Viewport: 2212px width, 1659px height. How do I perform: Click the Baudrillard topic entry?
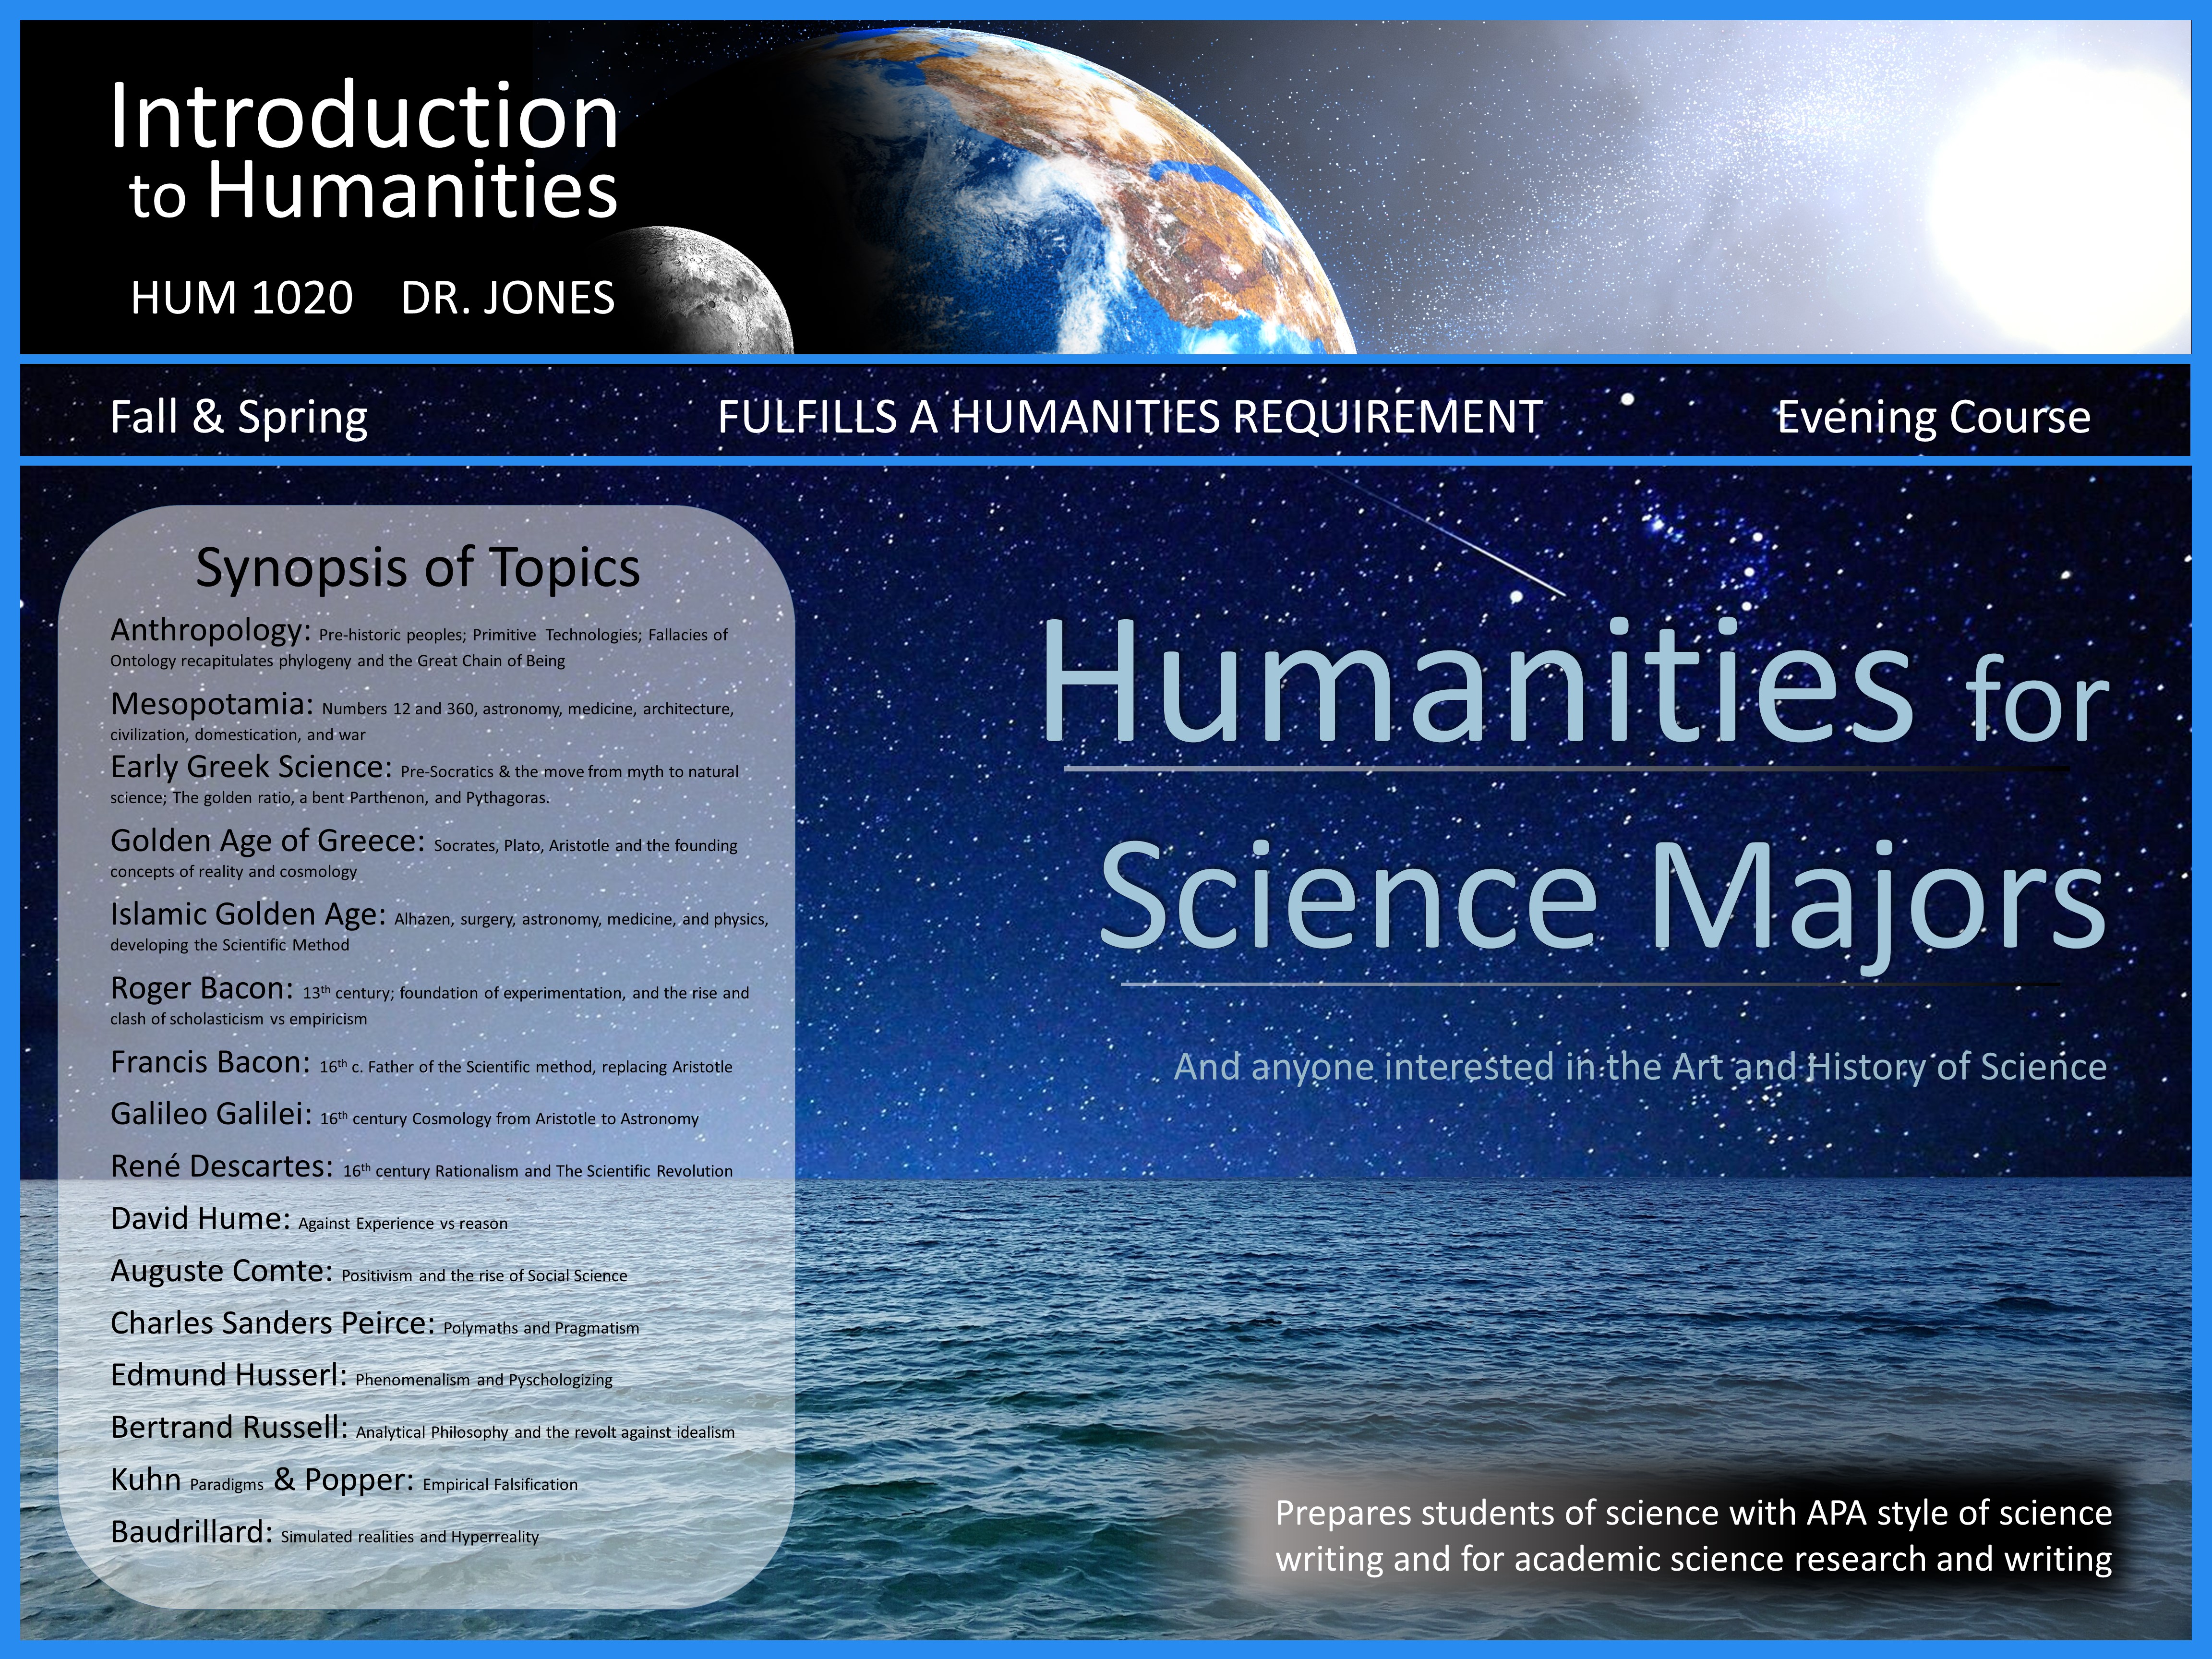(191, 1532)
